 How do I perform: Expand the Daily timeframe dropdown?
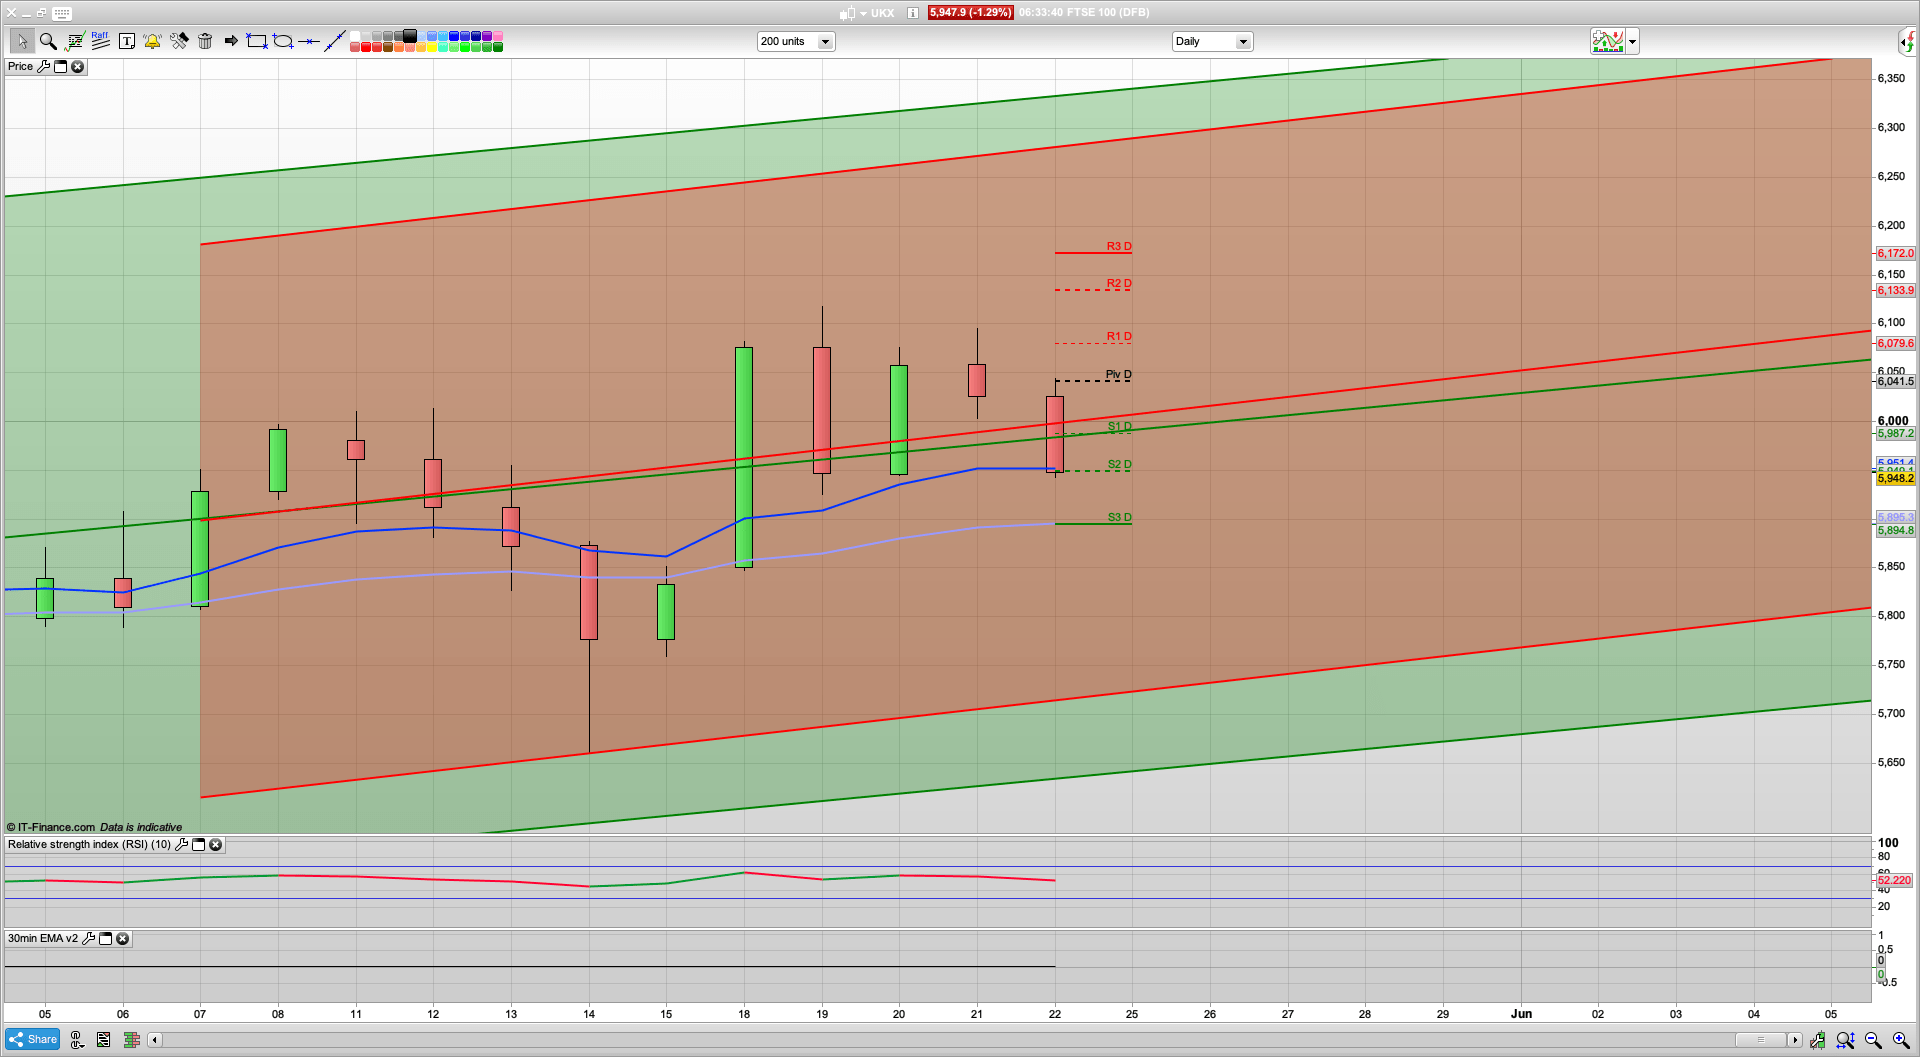(x=1242, y=42)
